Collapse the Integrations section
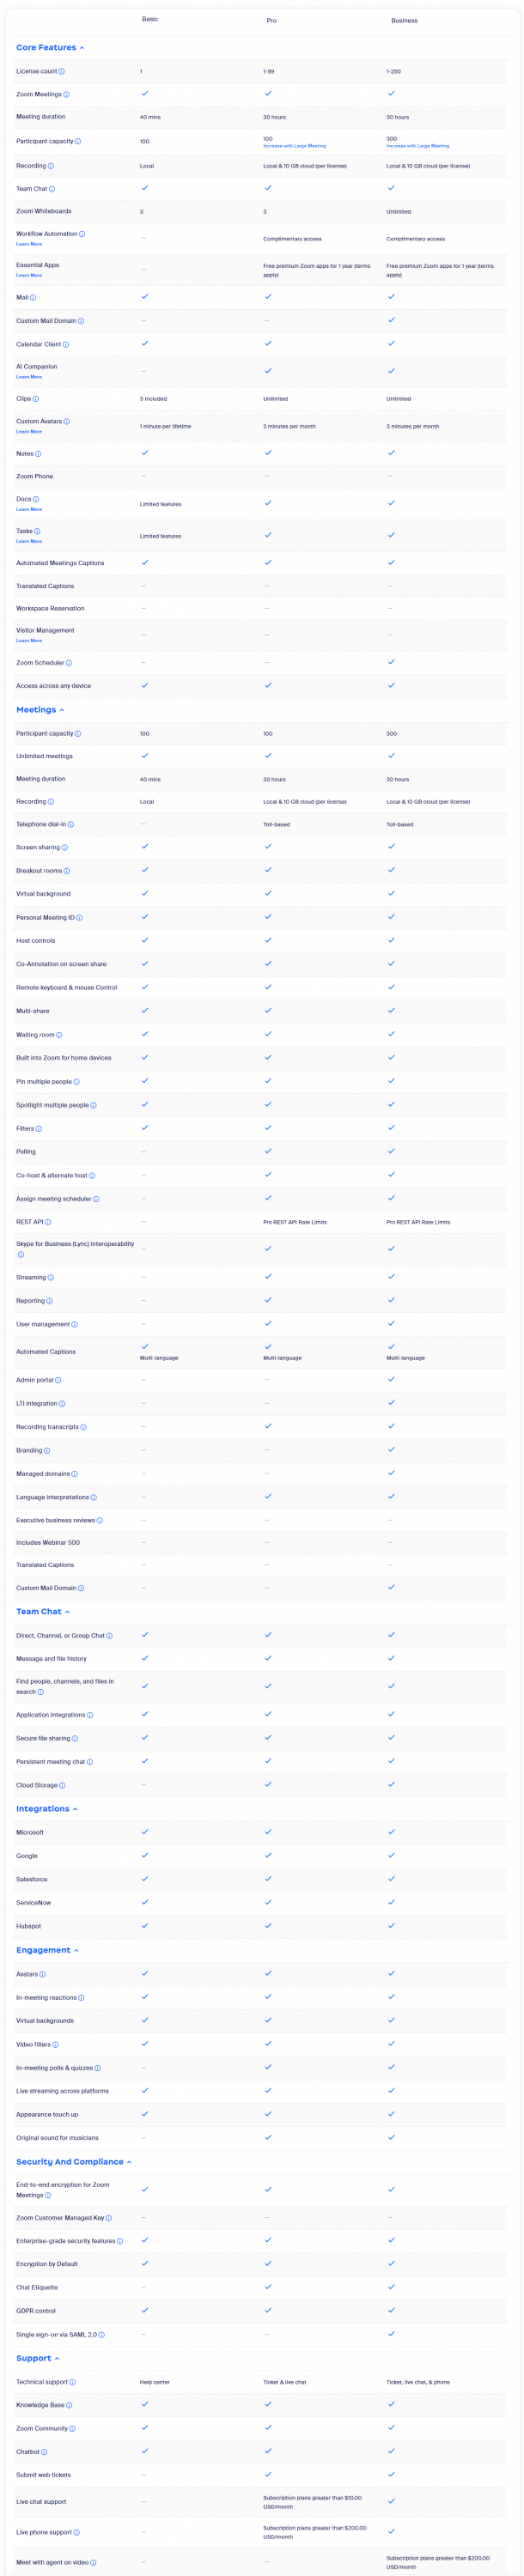The width and height of the screenshot is (524, 2576). (75, 1809)
